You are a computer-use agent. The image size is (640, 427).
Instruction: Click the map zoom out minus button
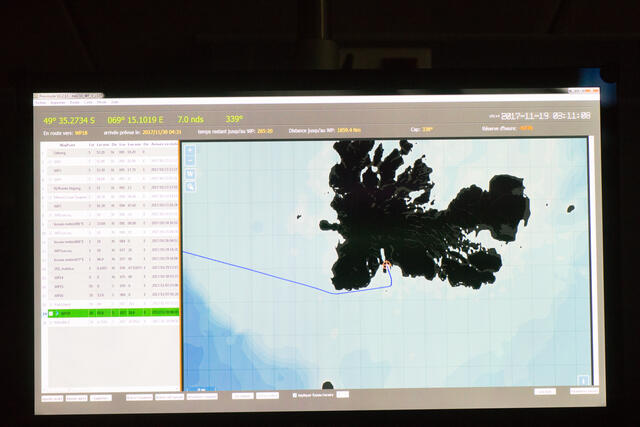tap(190, 162)
